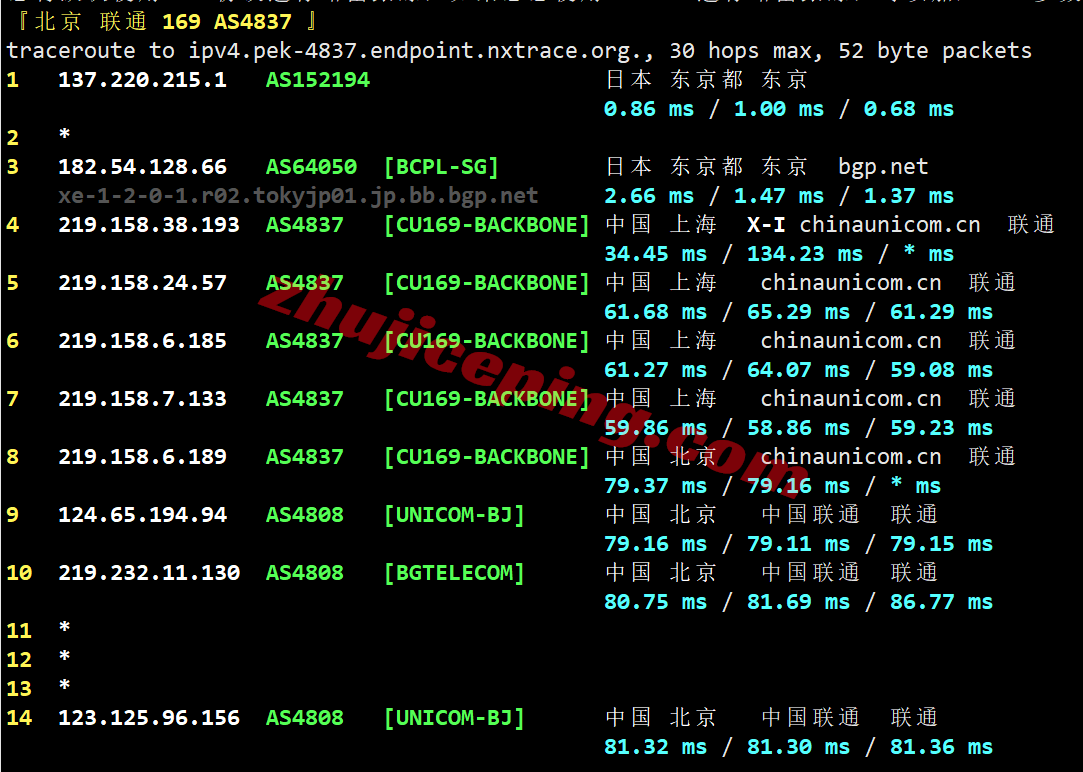The image size is (1083, 772).
Task: Click the 0.86 ms latency value
Action: coord(649,109)
